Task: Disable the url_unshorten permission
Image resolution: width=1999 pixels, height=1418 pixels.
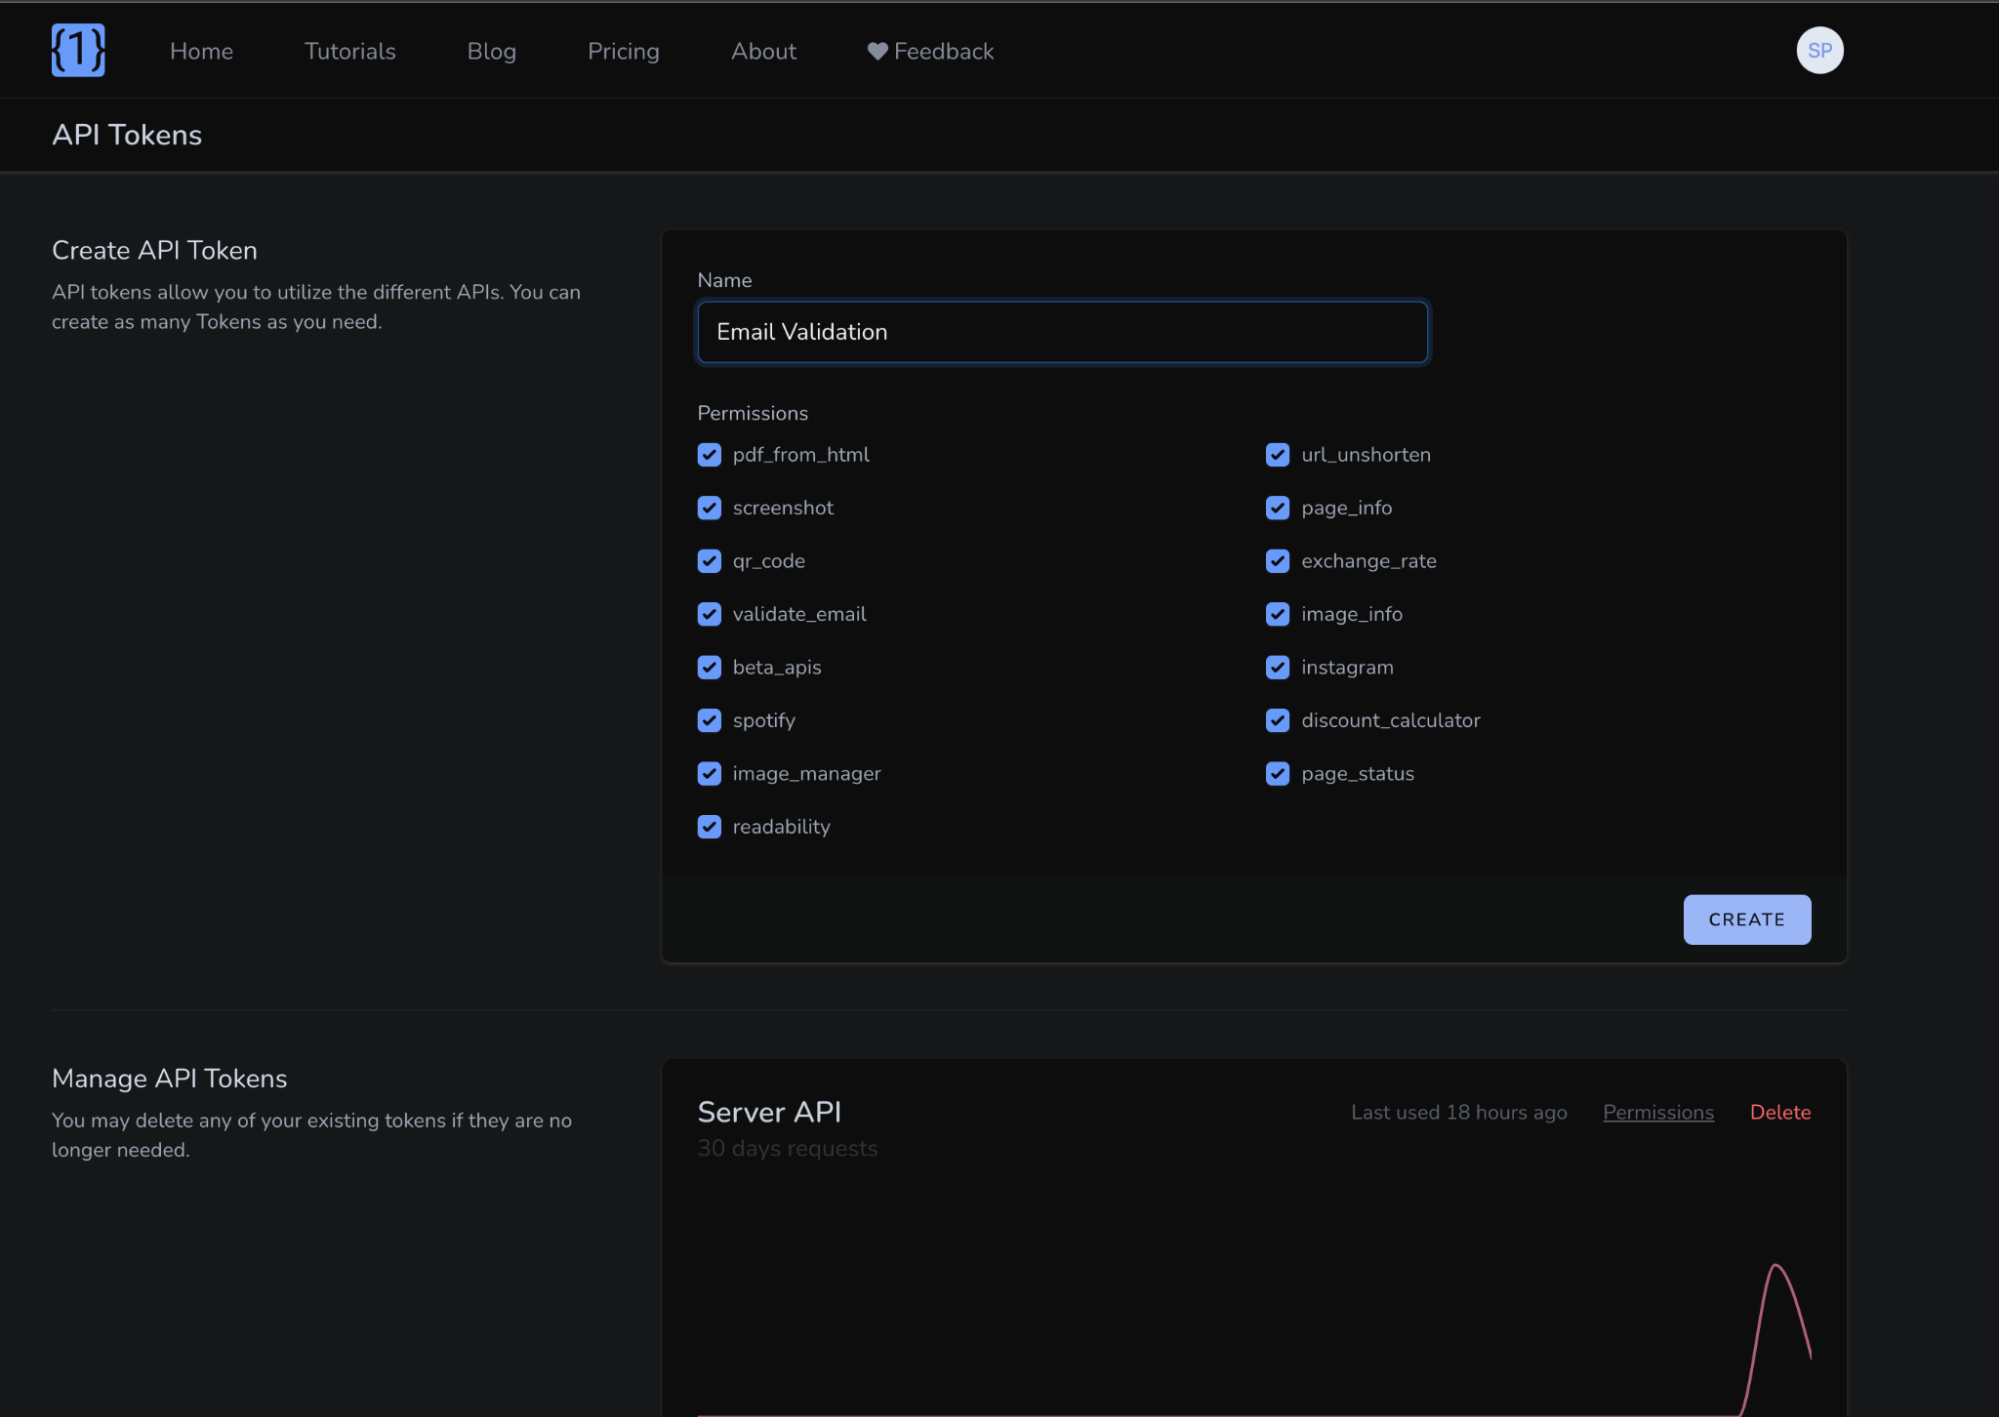Action: coord(1277,455)
